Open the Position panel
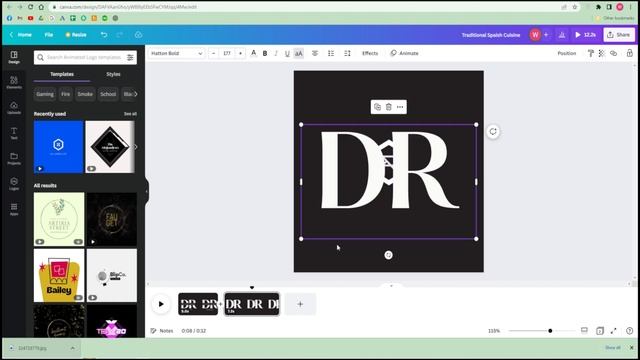This screenshot has width=640, height=360. click(x=567, y=53)
